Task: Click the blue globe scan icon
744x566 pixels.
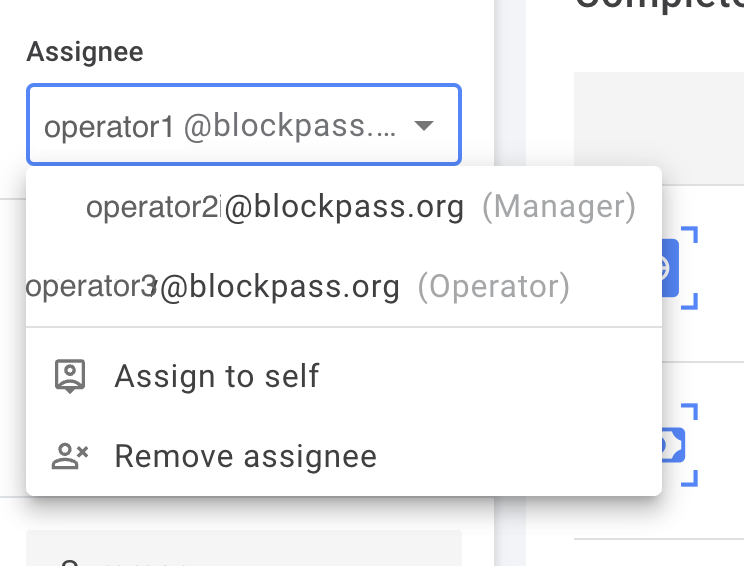Action: [670, 268]
